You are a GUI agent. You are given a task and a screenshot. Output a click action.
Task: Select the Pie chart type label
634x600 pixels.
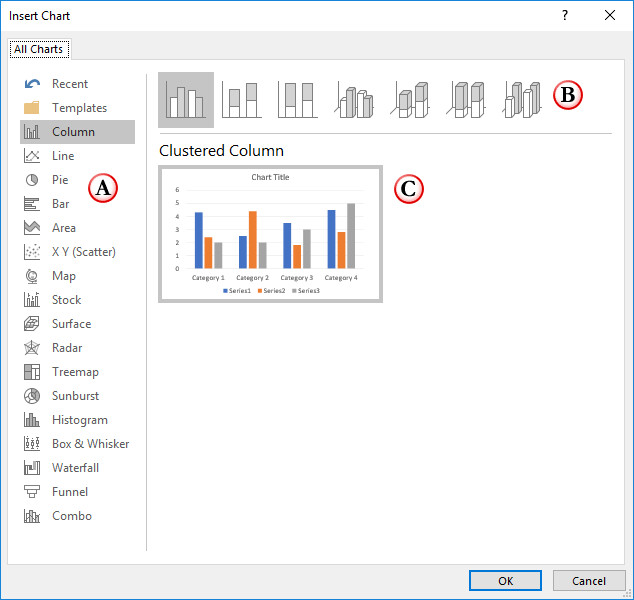60,180
